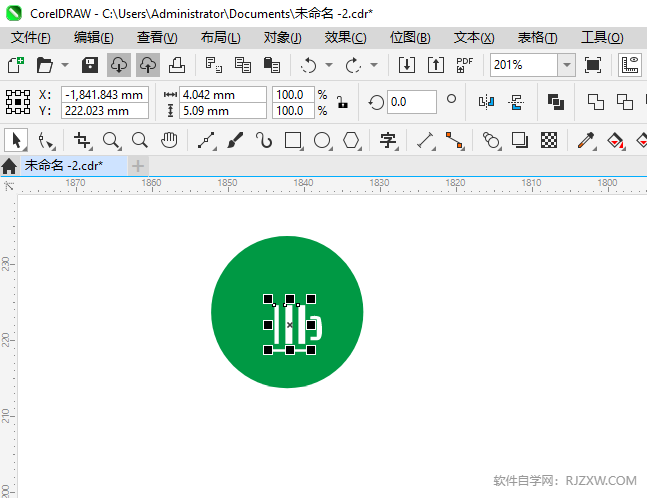The width and height of the screenshot is (647, 498).
Task: Click the rotation angle field
Action: click(411, 102)
